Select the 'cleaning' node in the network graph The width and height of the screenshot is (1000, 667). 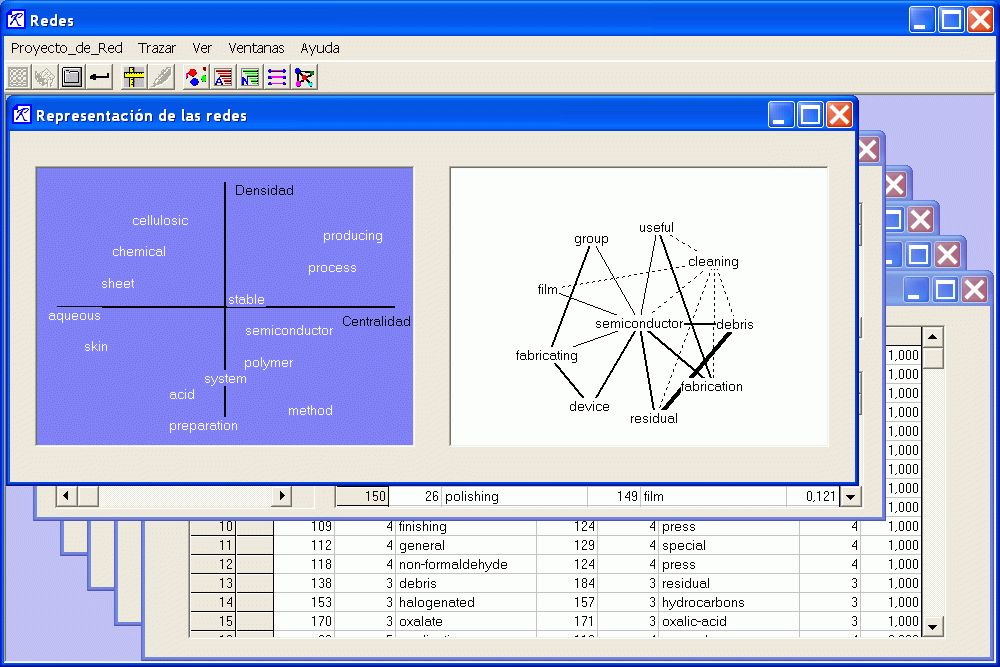713,262
